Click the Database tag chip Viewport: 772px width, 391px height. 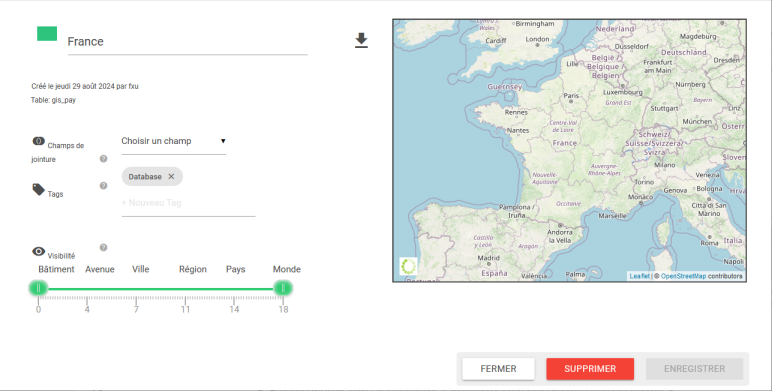152,176
